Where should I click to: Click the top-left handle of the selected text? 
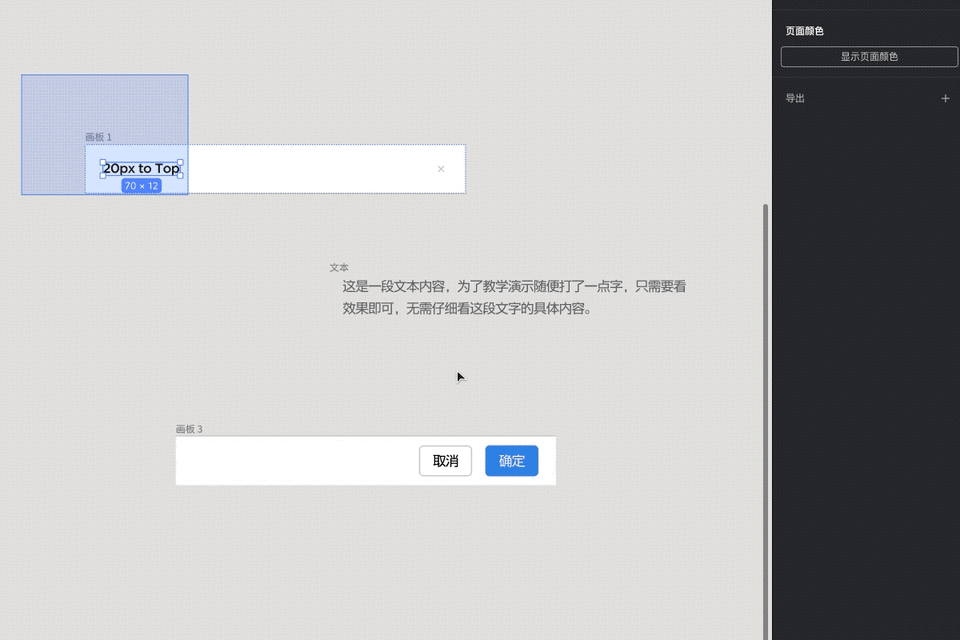point(103,162)
